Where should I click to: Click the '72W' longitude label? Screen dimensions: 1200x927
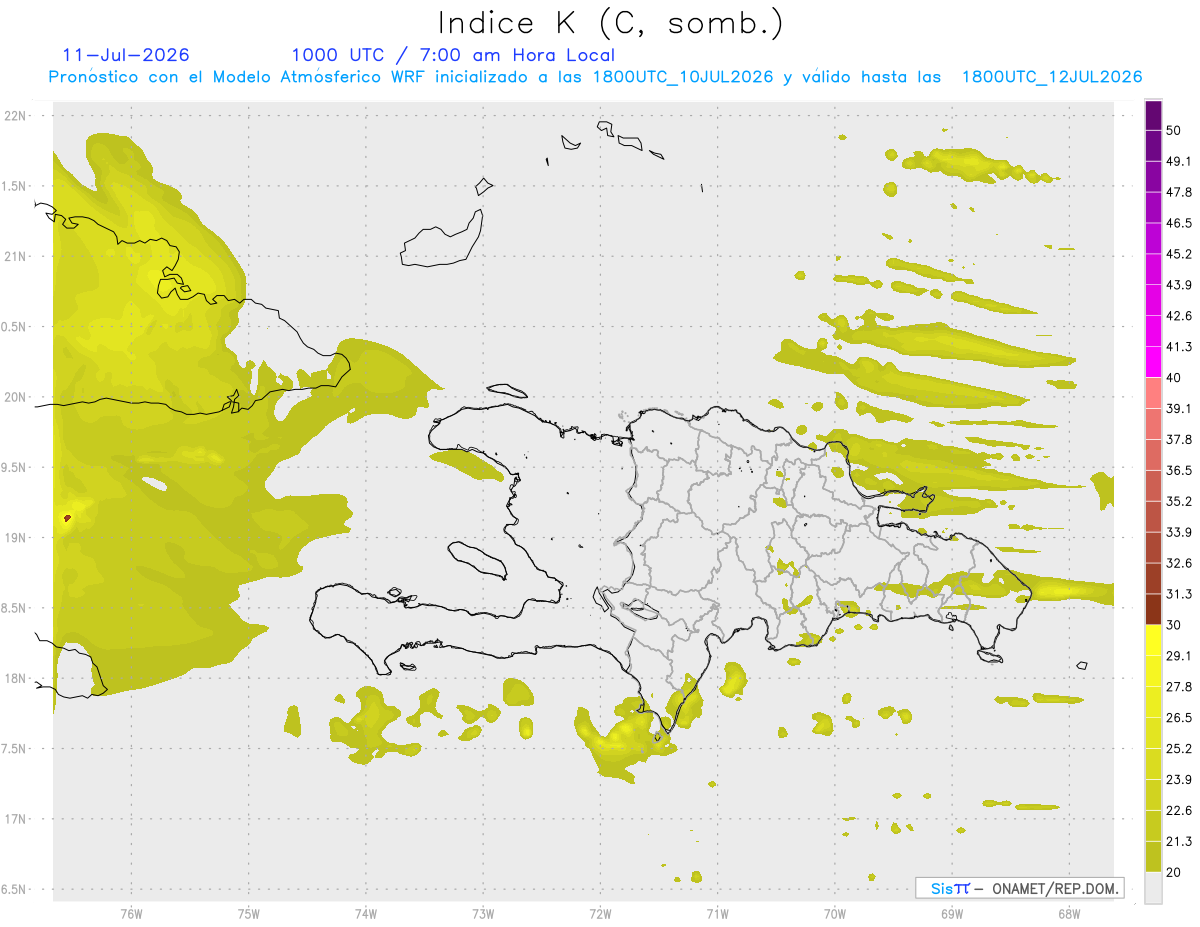click(600, 914)
